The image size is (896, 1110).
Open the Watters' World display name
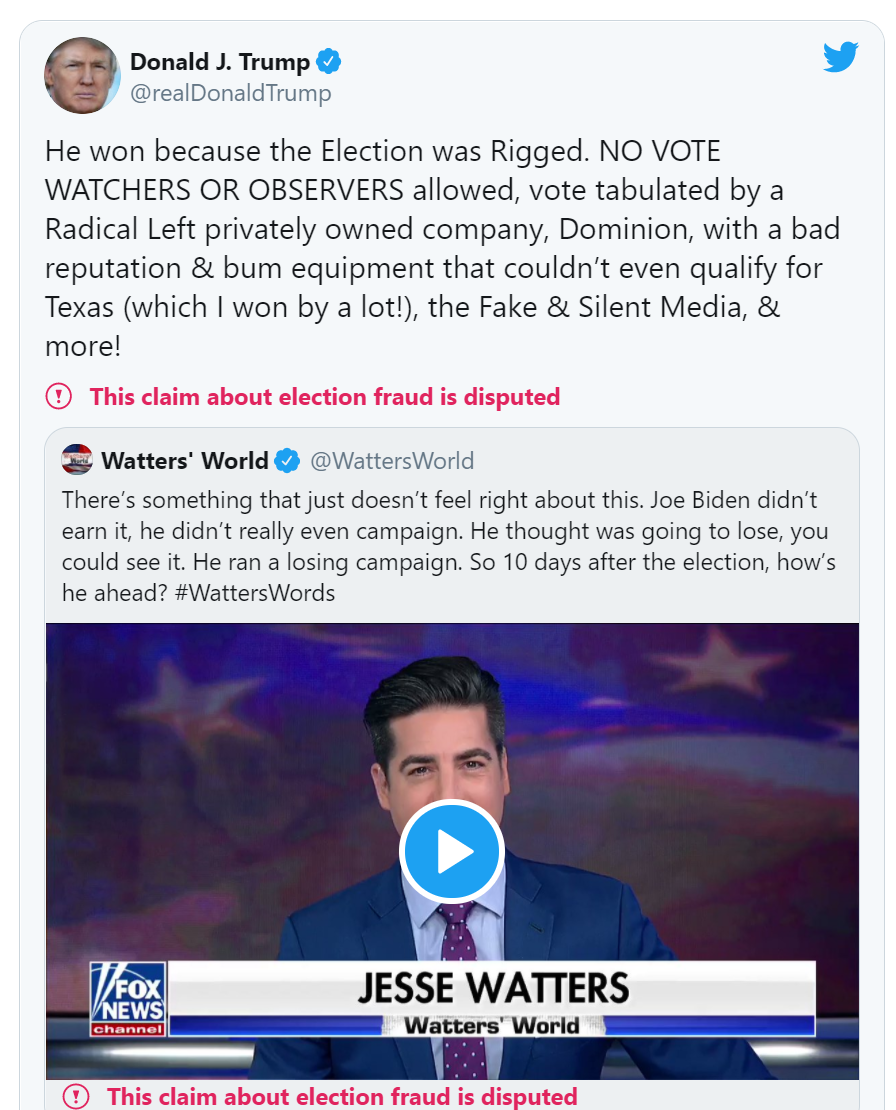coord(185,461)
